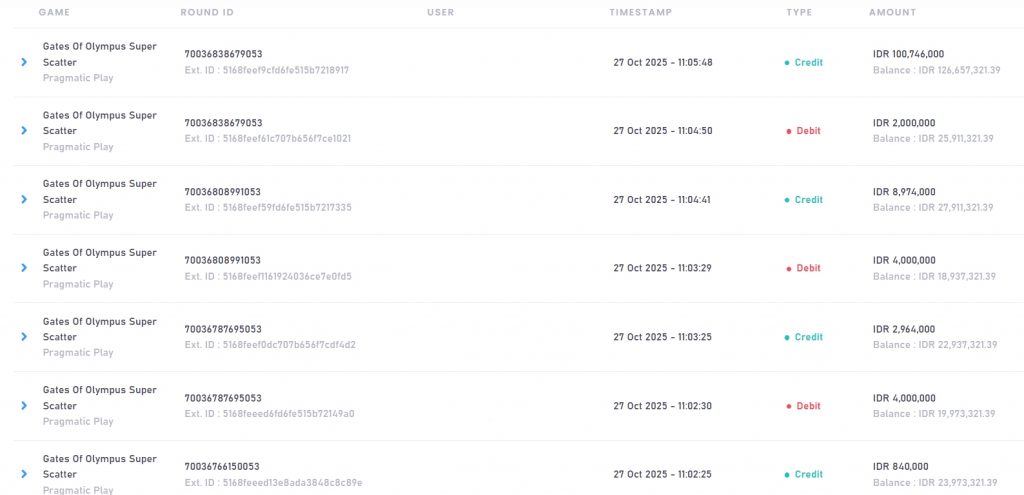Image resolution: width=1024 pixels, height=495 pixels.
Task: Sort by the GAME column header
Action: [x=54, y=12]
